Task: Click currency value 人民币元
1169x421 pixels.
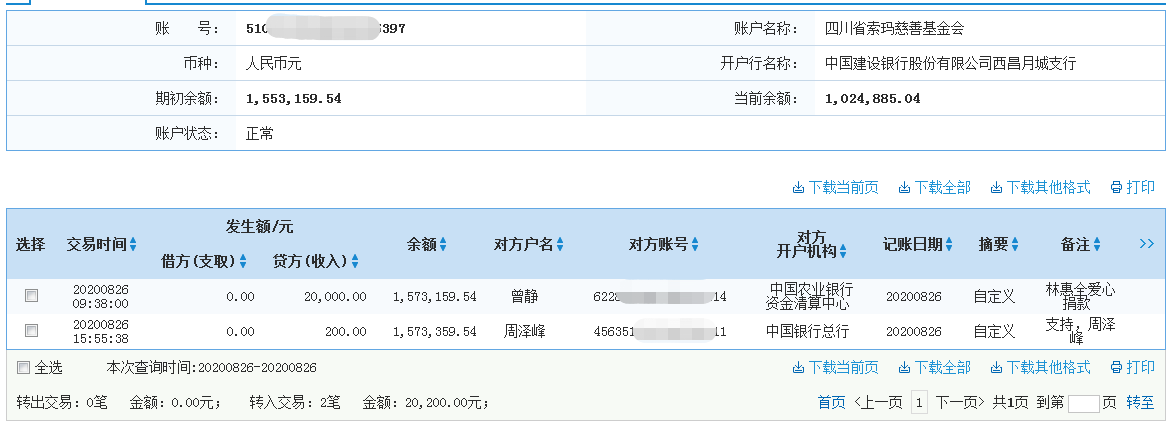Action: coord(273,64)
